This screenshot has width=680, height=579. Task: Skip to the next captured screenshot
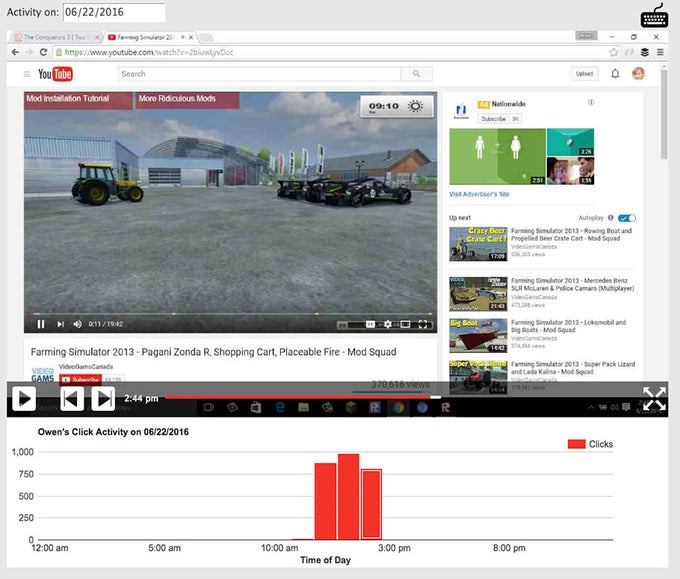click(x=103, y=398)
